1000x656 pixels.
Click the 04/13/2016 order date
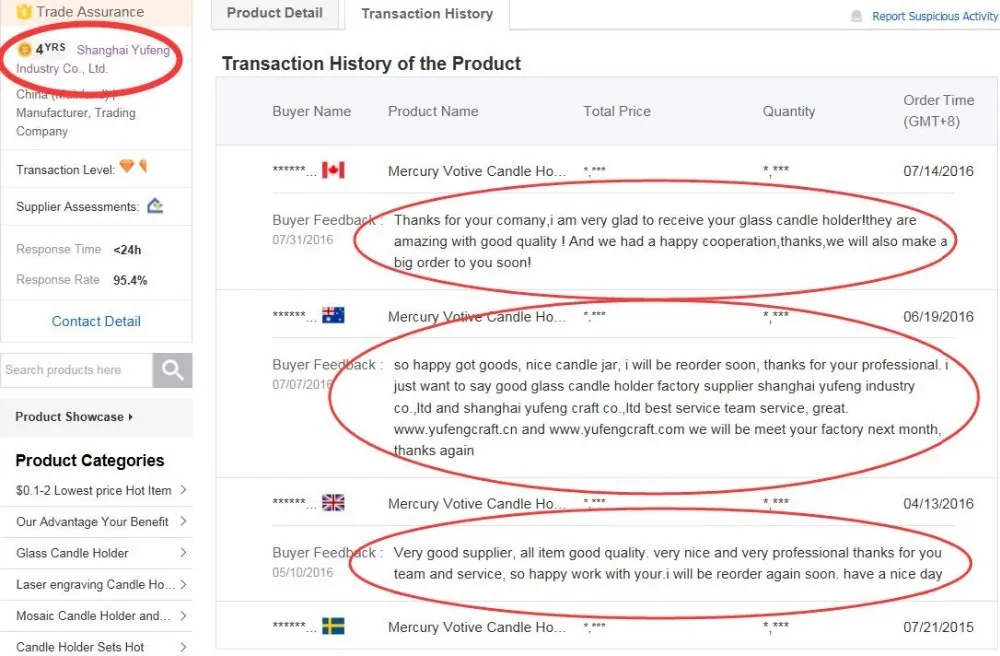938,504
